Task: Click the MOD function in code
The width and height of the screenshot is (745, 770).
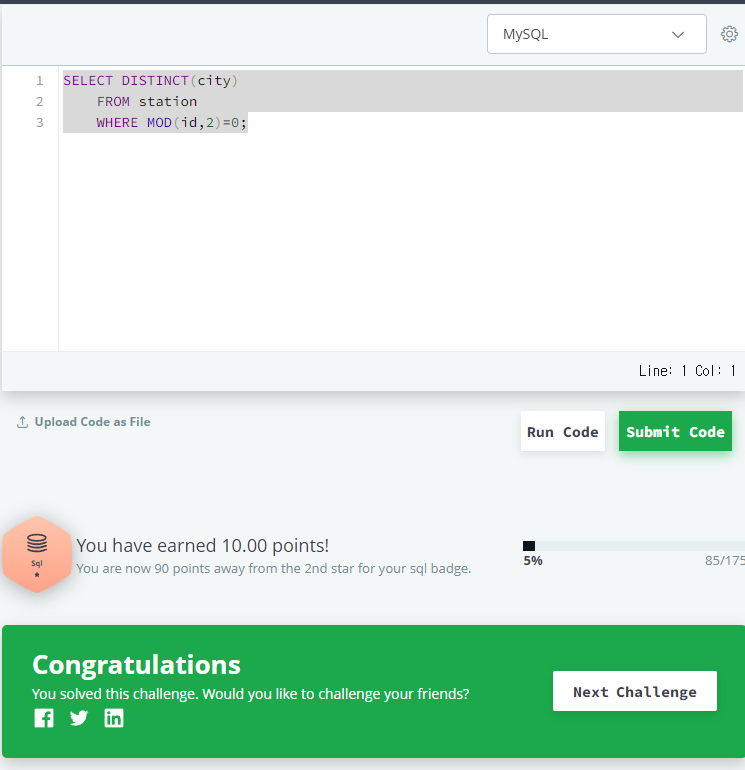Action: point(159,123)
